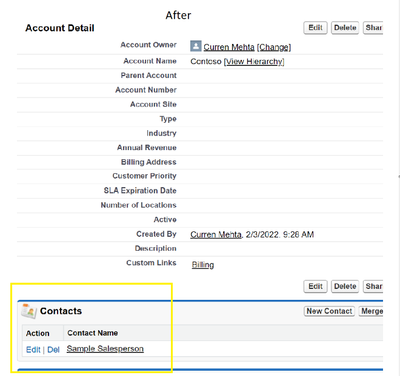The image size is (400, 376).
Task: Click the Customer Priority field label
Action: (x=144, y=176)
